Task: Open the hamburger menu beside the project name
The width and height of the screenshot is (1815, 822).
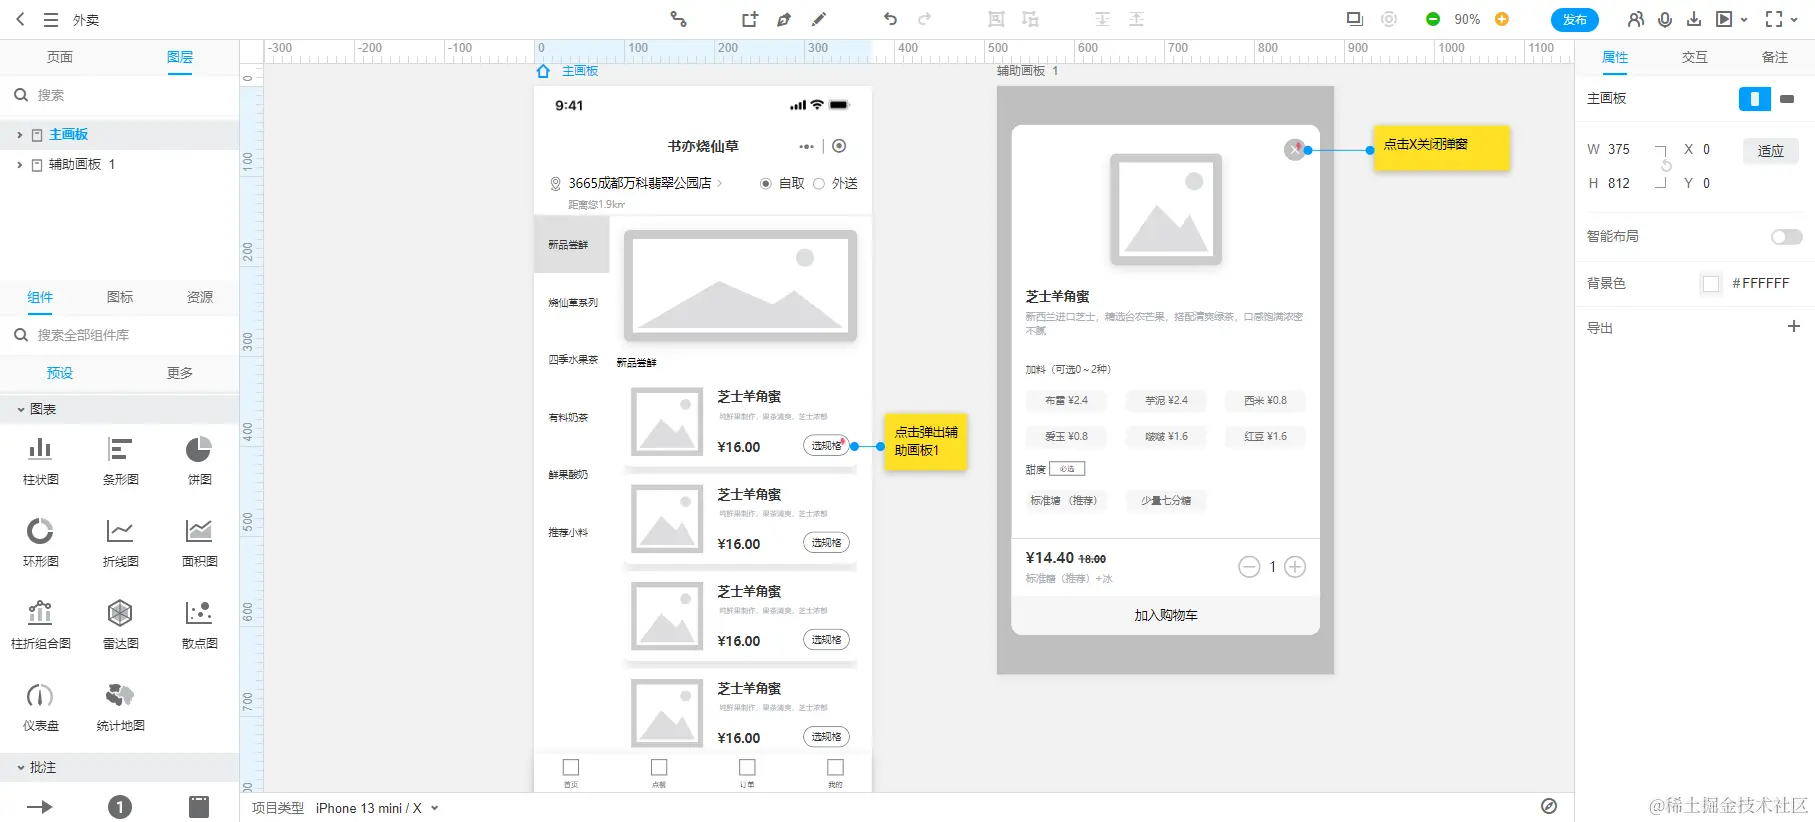Action: [x=51, y=19]
